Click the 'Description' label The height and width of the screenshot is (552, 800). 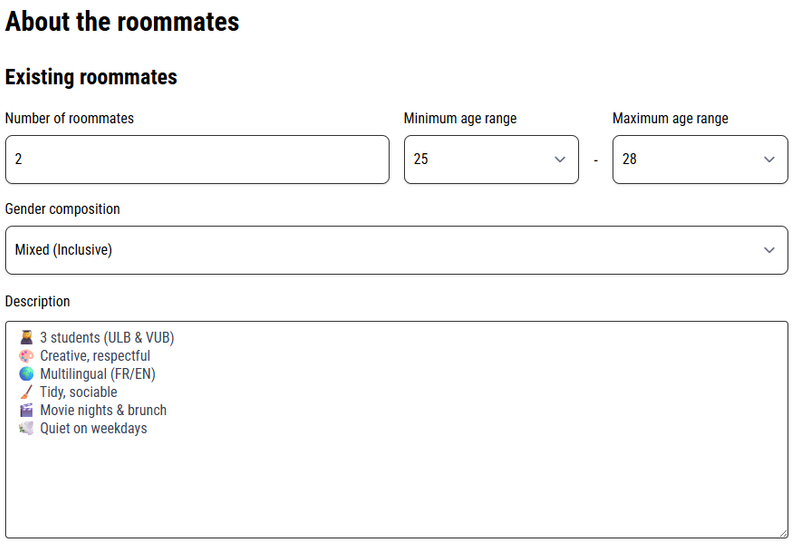37,302
